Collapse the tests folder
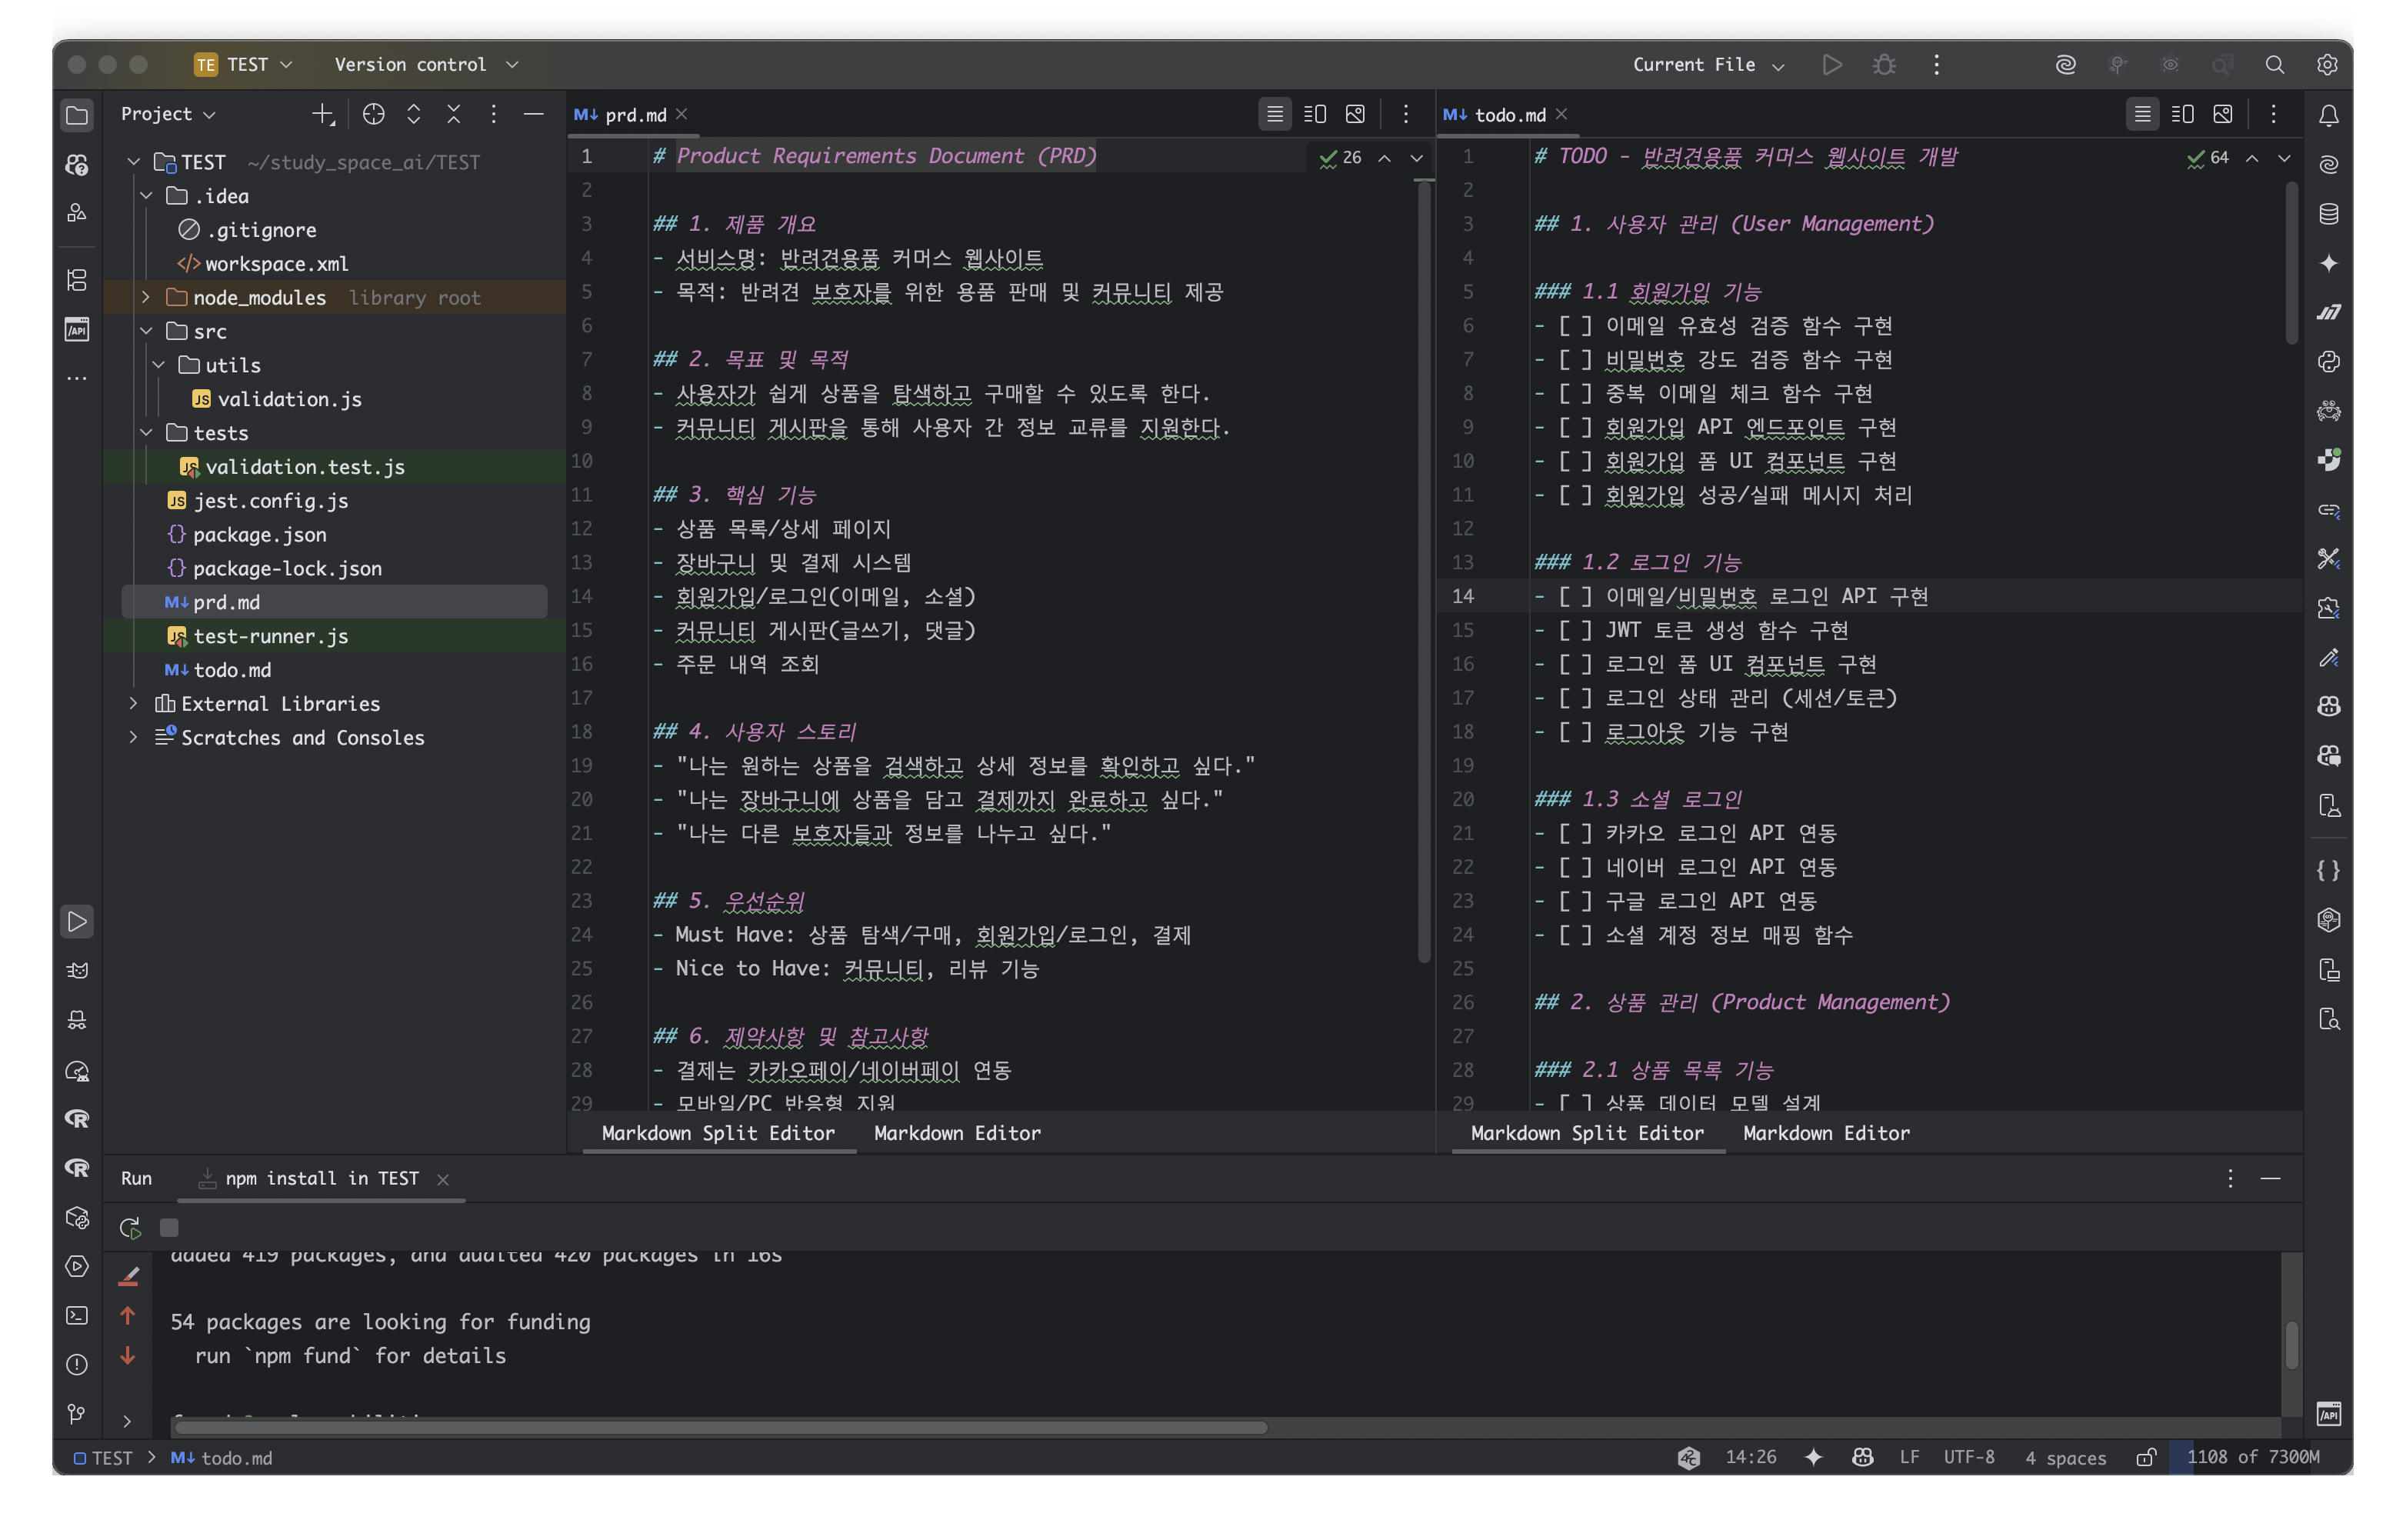The image size is (2406, 1540). [x=146, y=432]
